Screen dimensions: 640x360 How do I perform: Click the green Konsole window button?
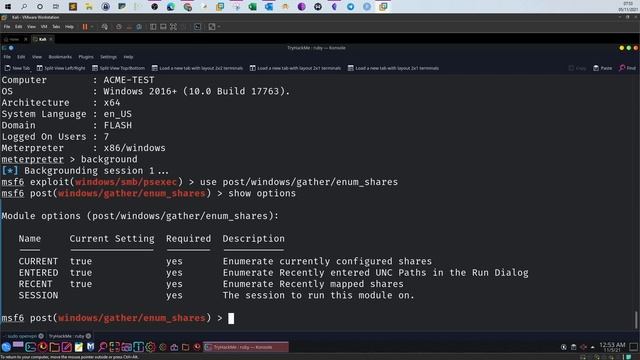click(629, 48)
